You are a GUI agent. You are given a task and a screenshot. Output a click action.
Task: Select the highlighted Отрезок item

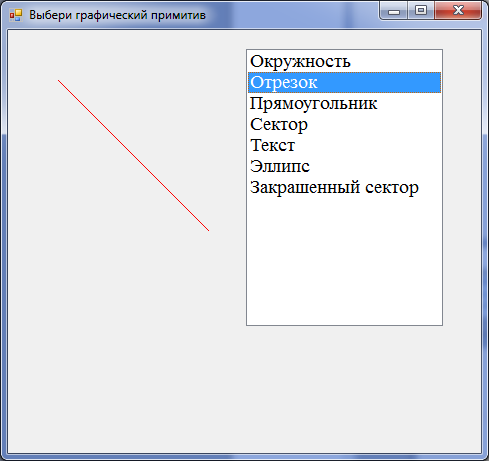point(344,82)
